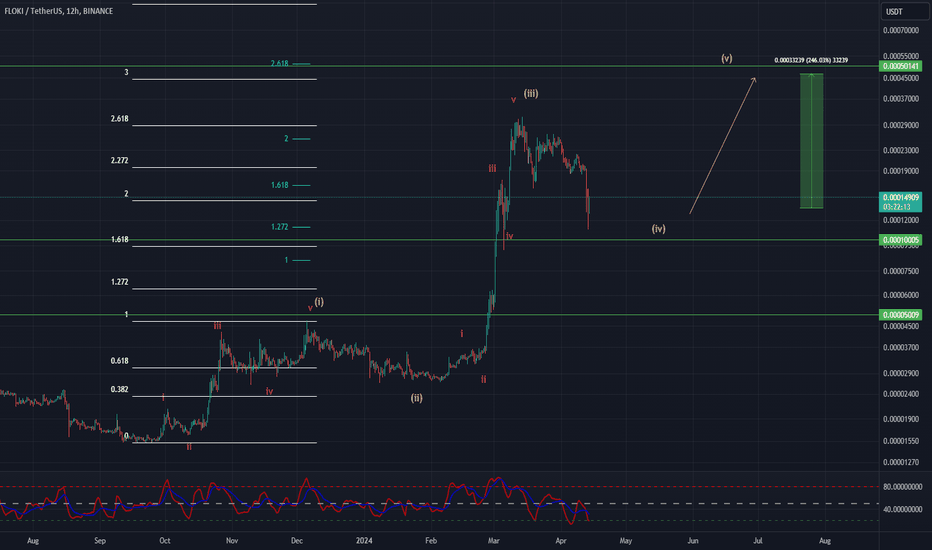
Task: Select the green price range measurement box
Action: 811,141
